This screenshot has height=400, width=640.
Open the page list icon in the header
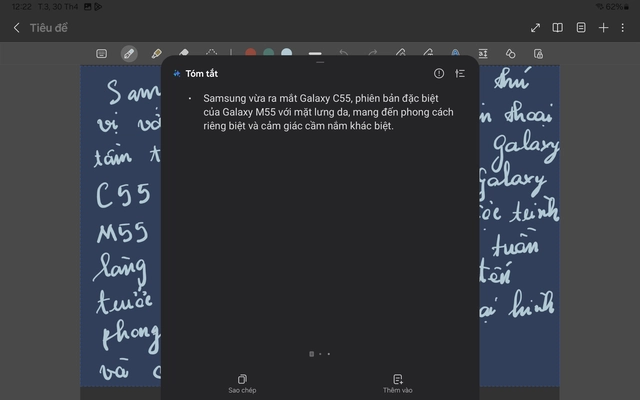(581, 28)
